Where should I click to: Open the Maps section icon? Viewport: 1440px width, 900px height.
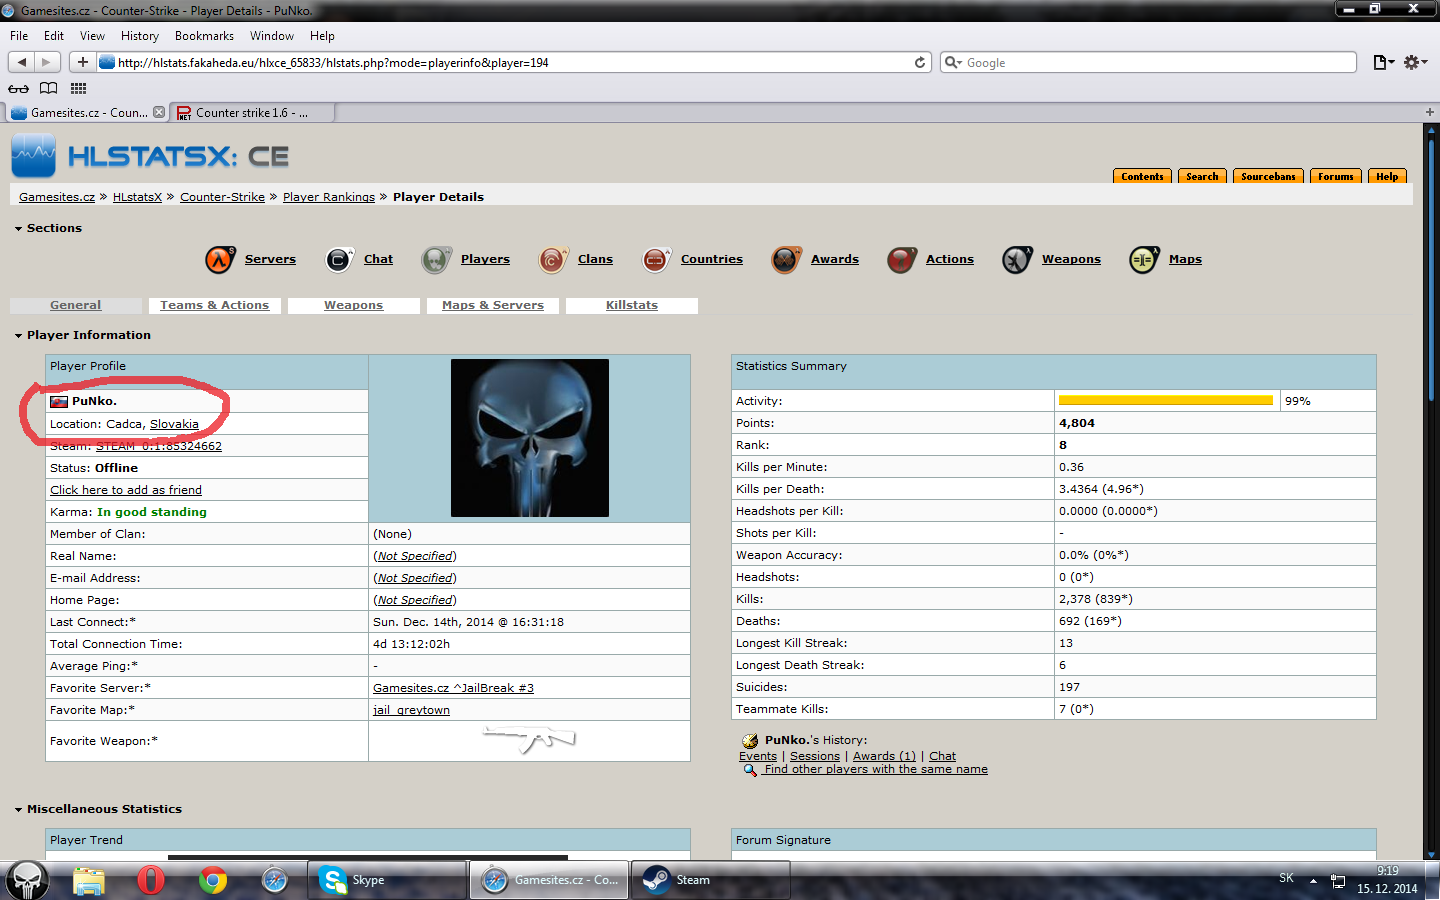coord(1143,260)
